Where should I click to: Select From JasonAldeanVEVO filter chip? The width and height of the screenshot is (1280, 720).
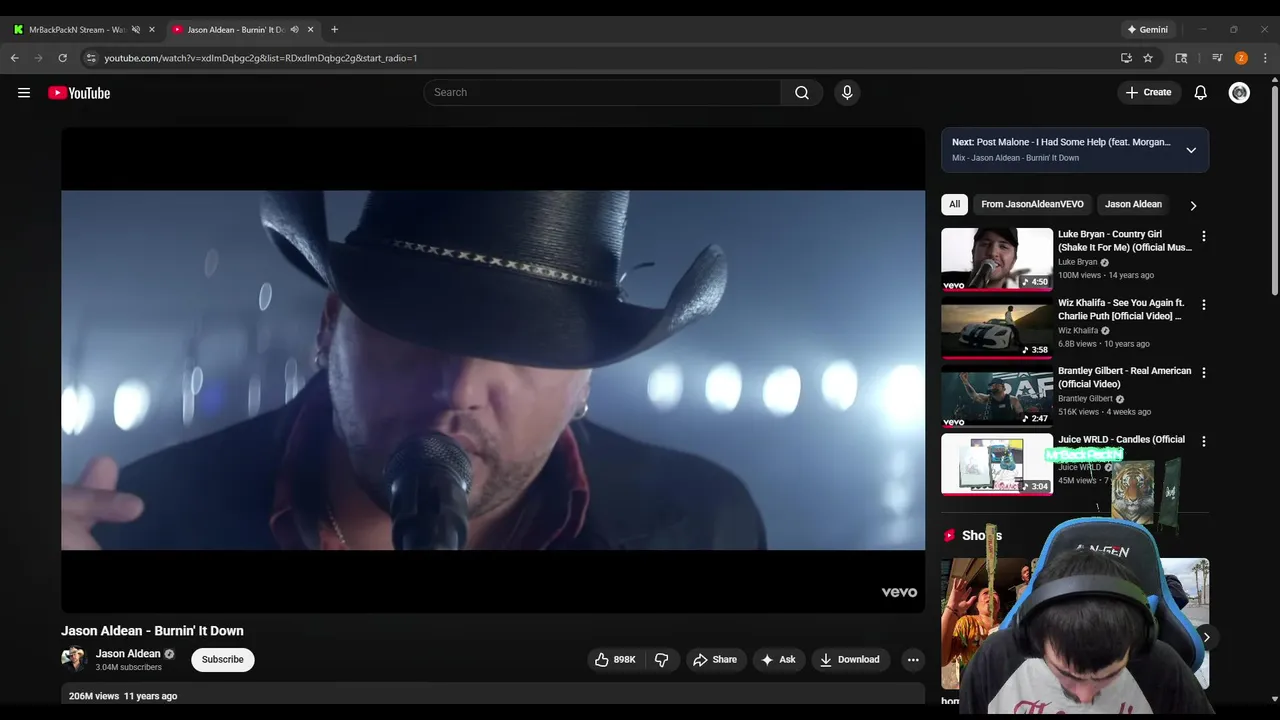(1032, 204)
